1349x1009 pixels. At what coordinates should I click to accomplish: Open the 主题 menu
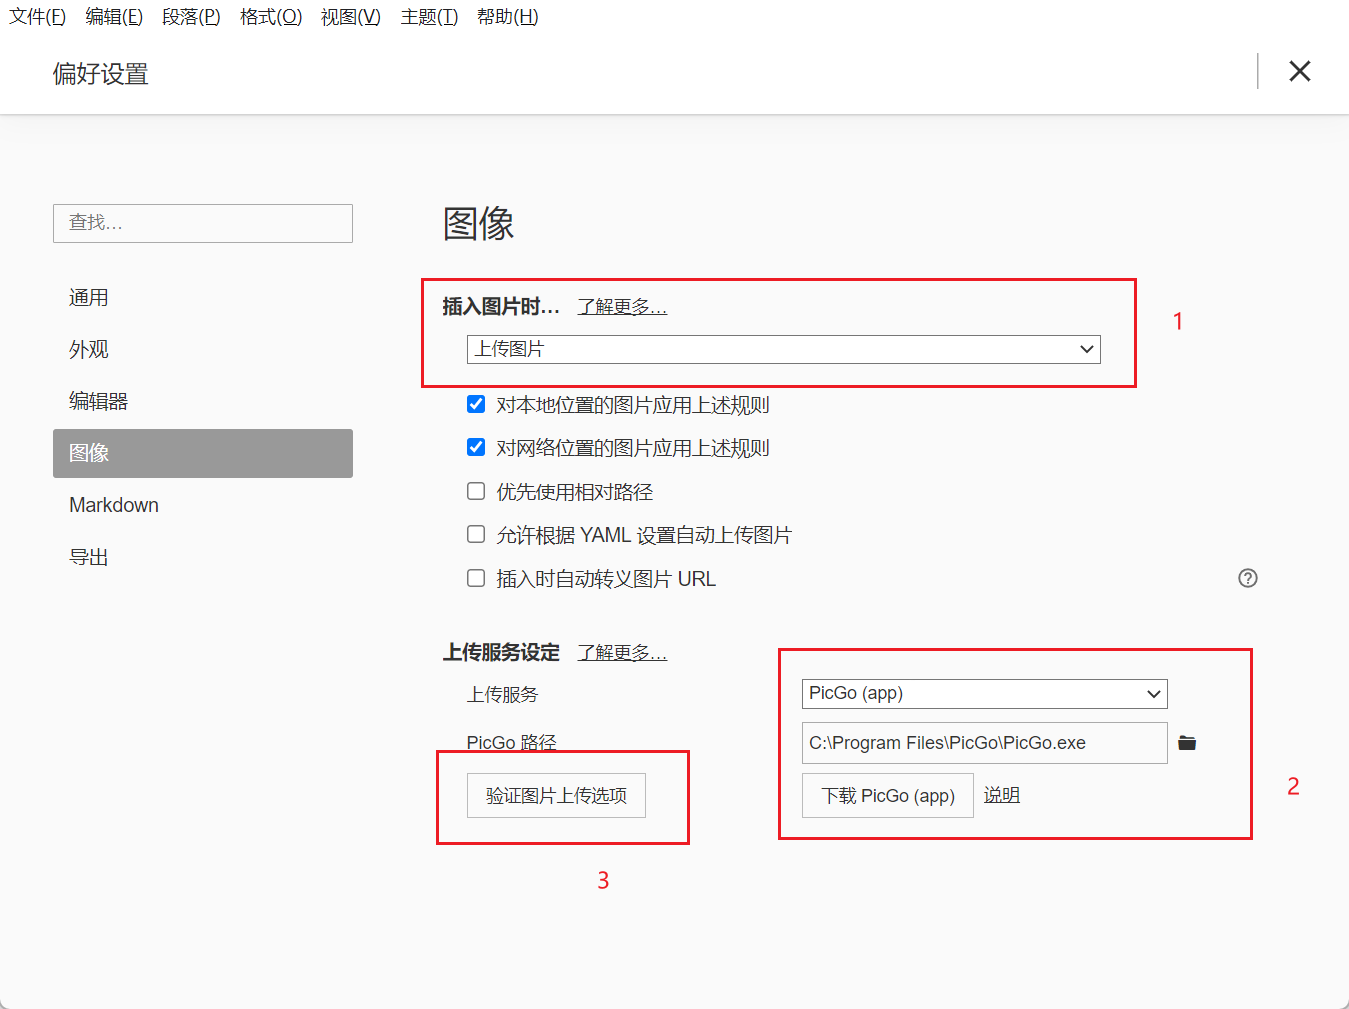[429, 17]
